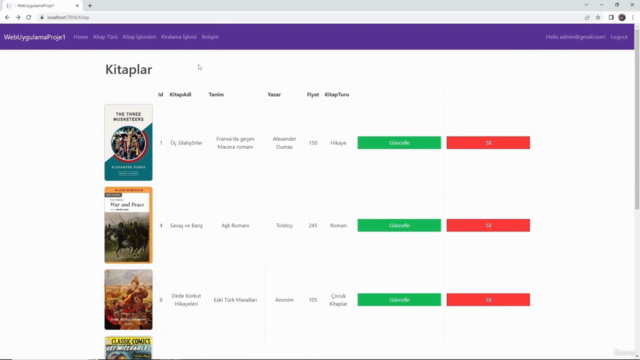
Task: Click the Hikaye type cell
Action: [x=338, y=143]
